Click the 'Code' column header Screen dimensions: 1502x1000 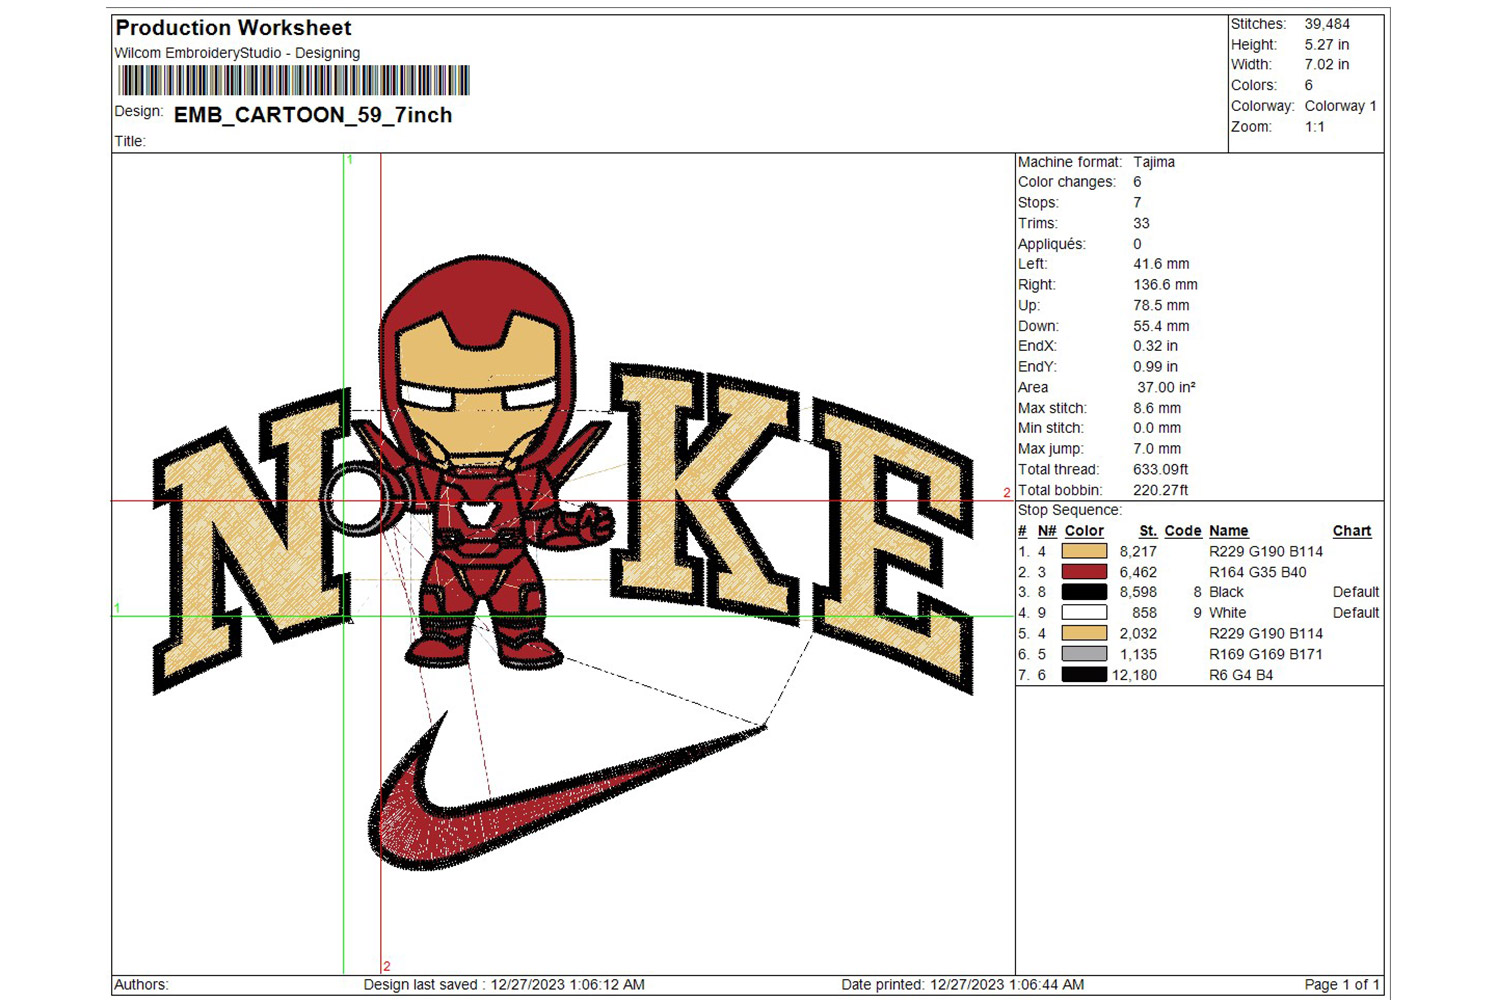point(1183,531)
